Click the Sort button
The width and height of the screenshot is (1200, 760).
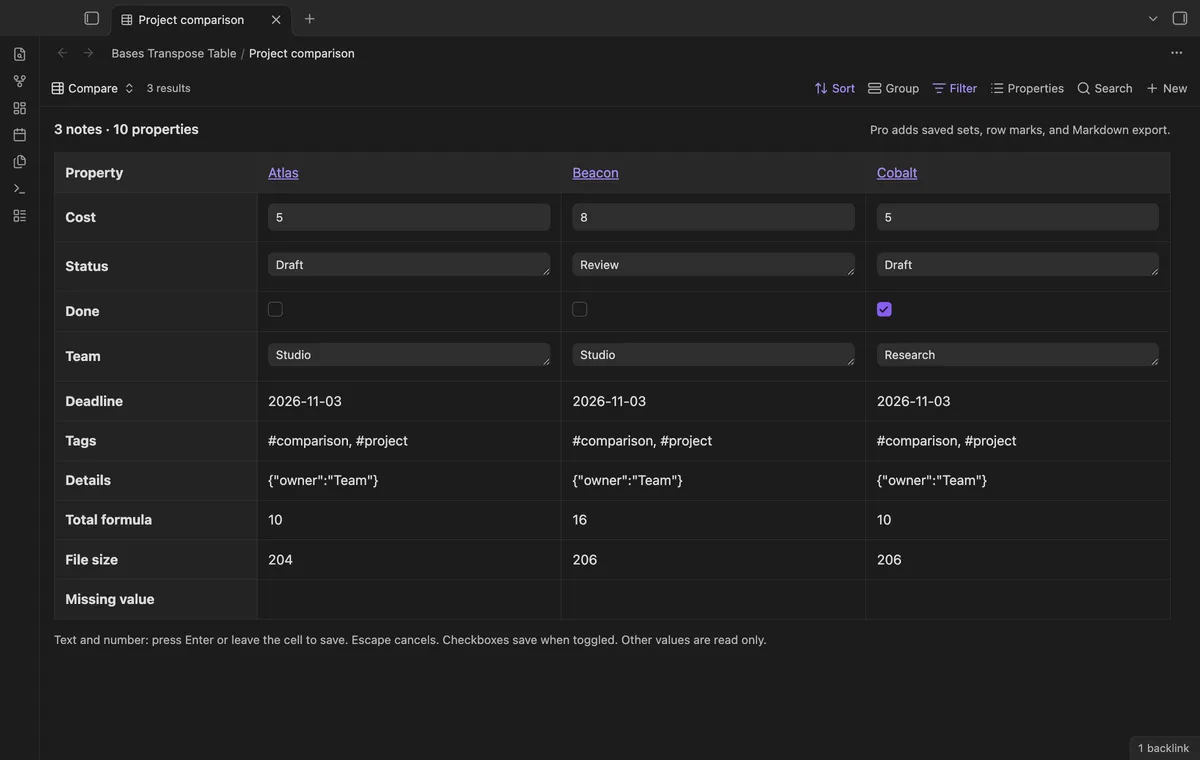click(835, 88)
